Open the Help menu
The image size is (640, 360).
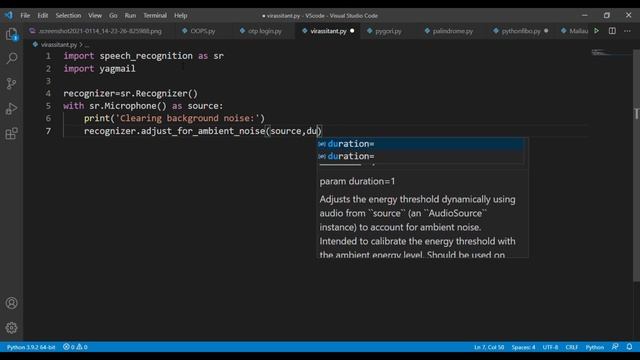click(180, 16)
